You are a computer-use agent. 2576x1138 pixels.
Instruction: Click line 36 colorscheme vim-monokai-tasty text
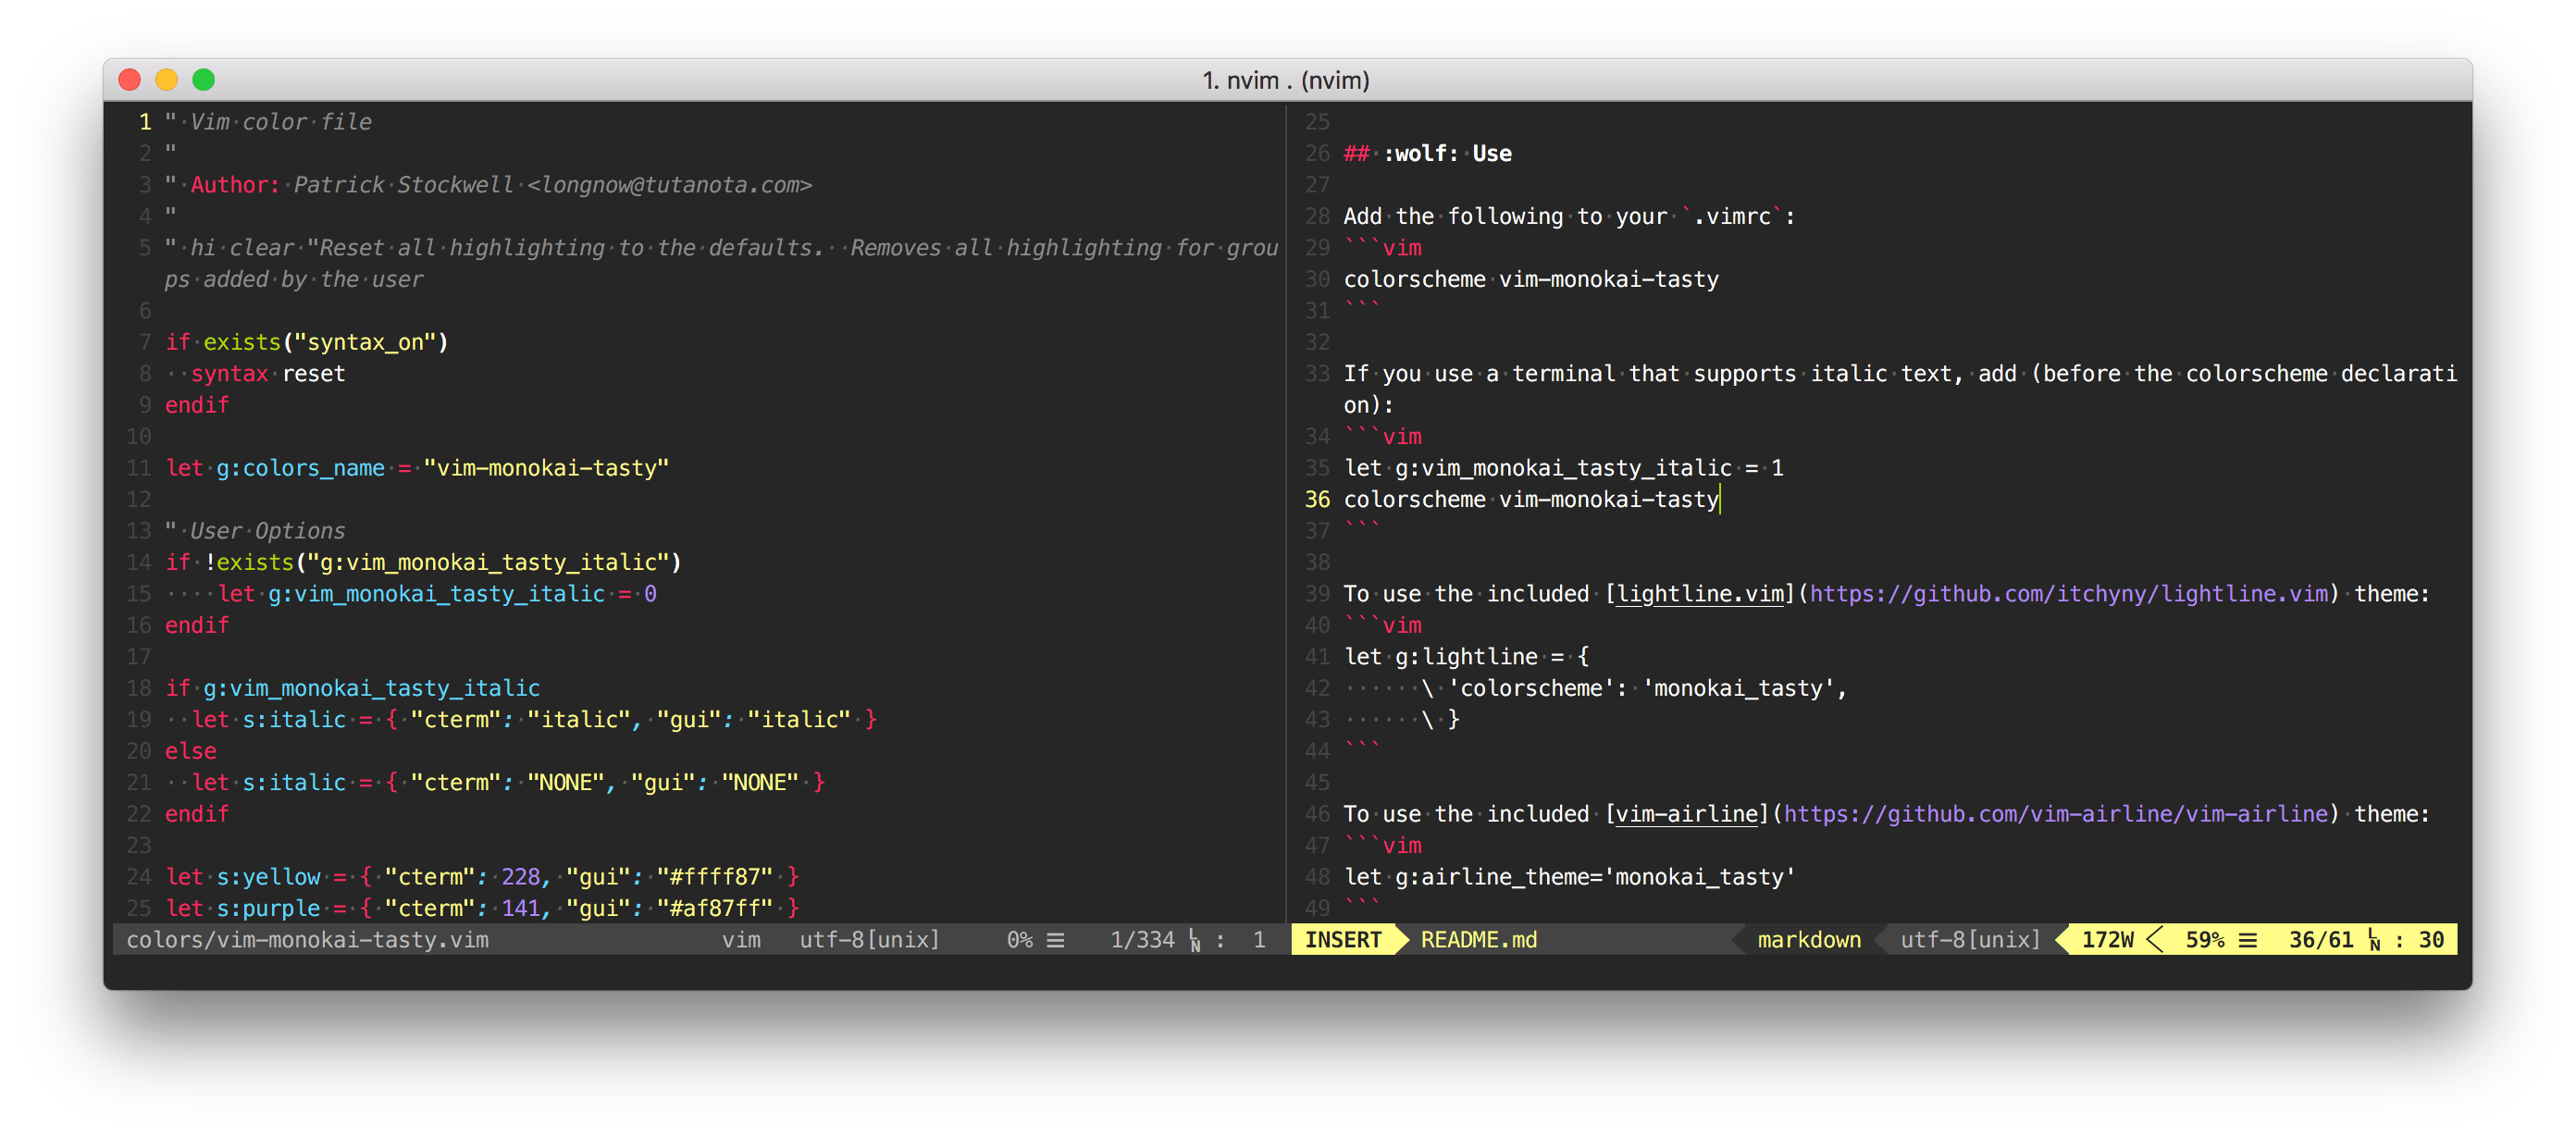tap(1530, 499)
